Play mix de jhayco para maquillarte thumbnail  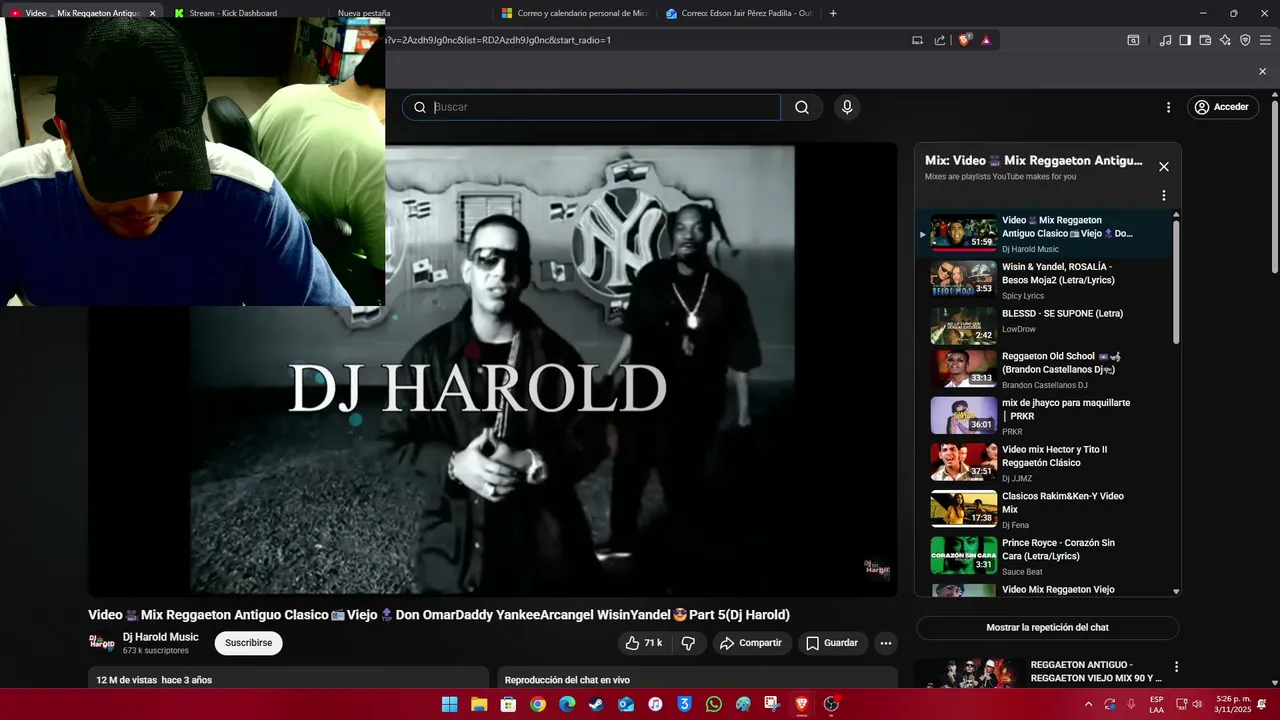[x=964, y=415]
